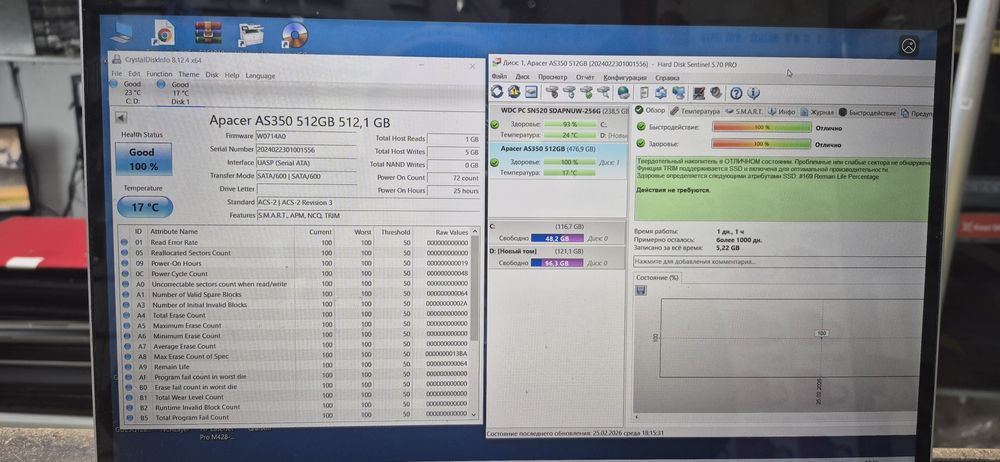Select the Total Program Fail Count row
Viewport: 1000px width, 462px height.
[296, 417]
